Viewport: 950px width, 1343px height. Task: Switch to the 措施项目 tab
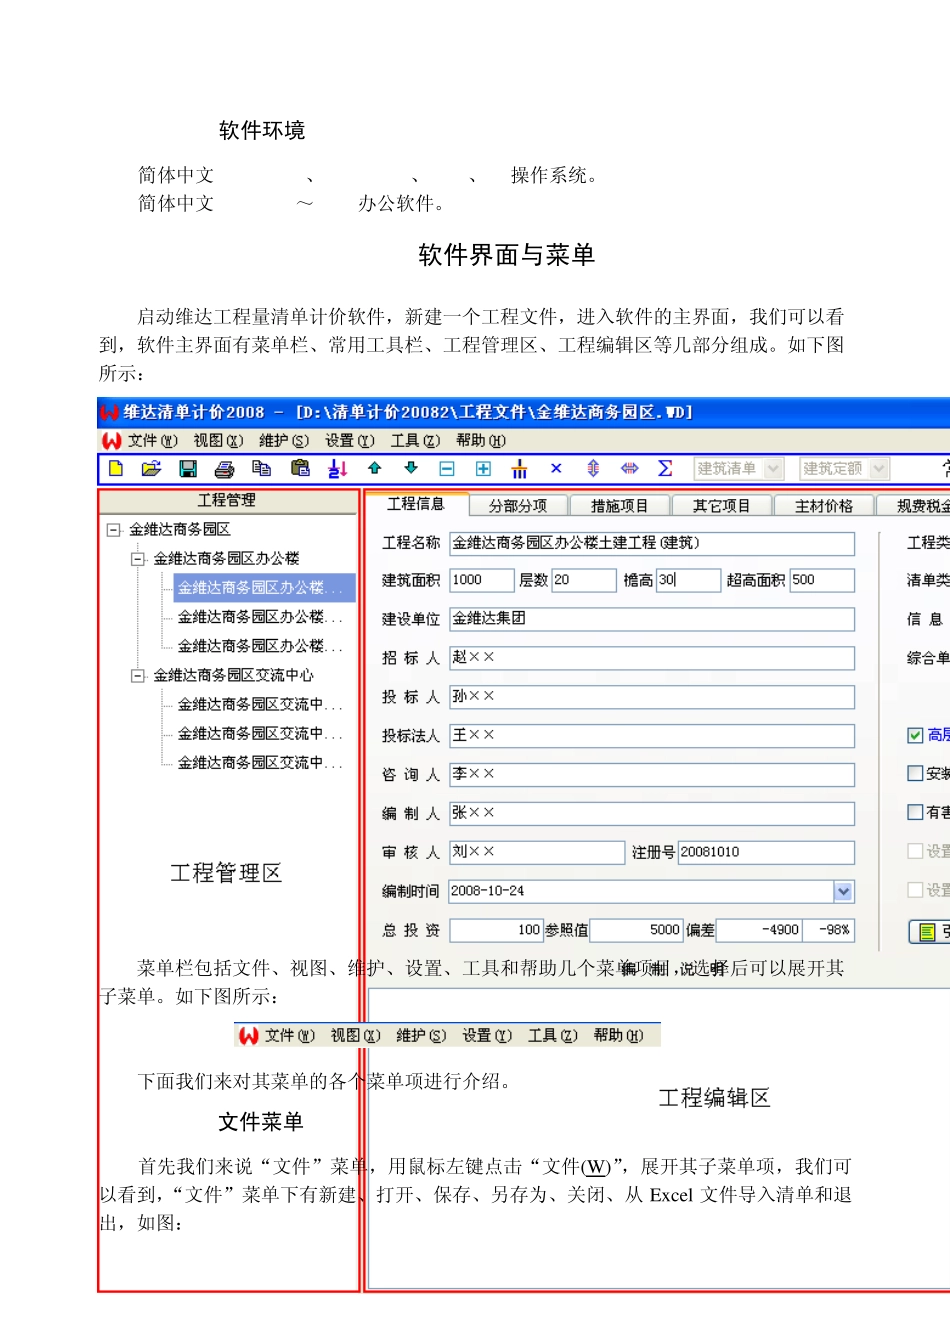(620, 506)
